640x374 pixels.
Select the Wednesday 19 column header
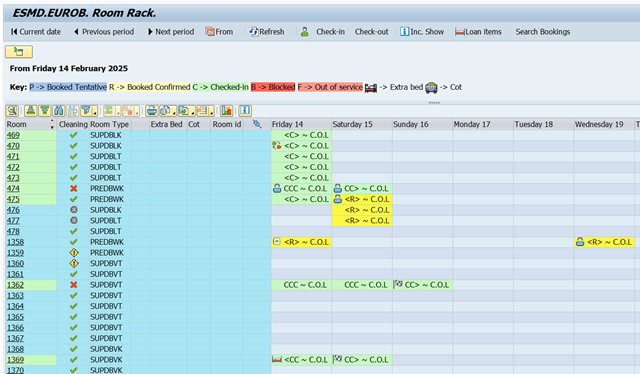tap(604, 124)
